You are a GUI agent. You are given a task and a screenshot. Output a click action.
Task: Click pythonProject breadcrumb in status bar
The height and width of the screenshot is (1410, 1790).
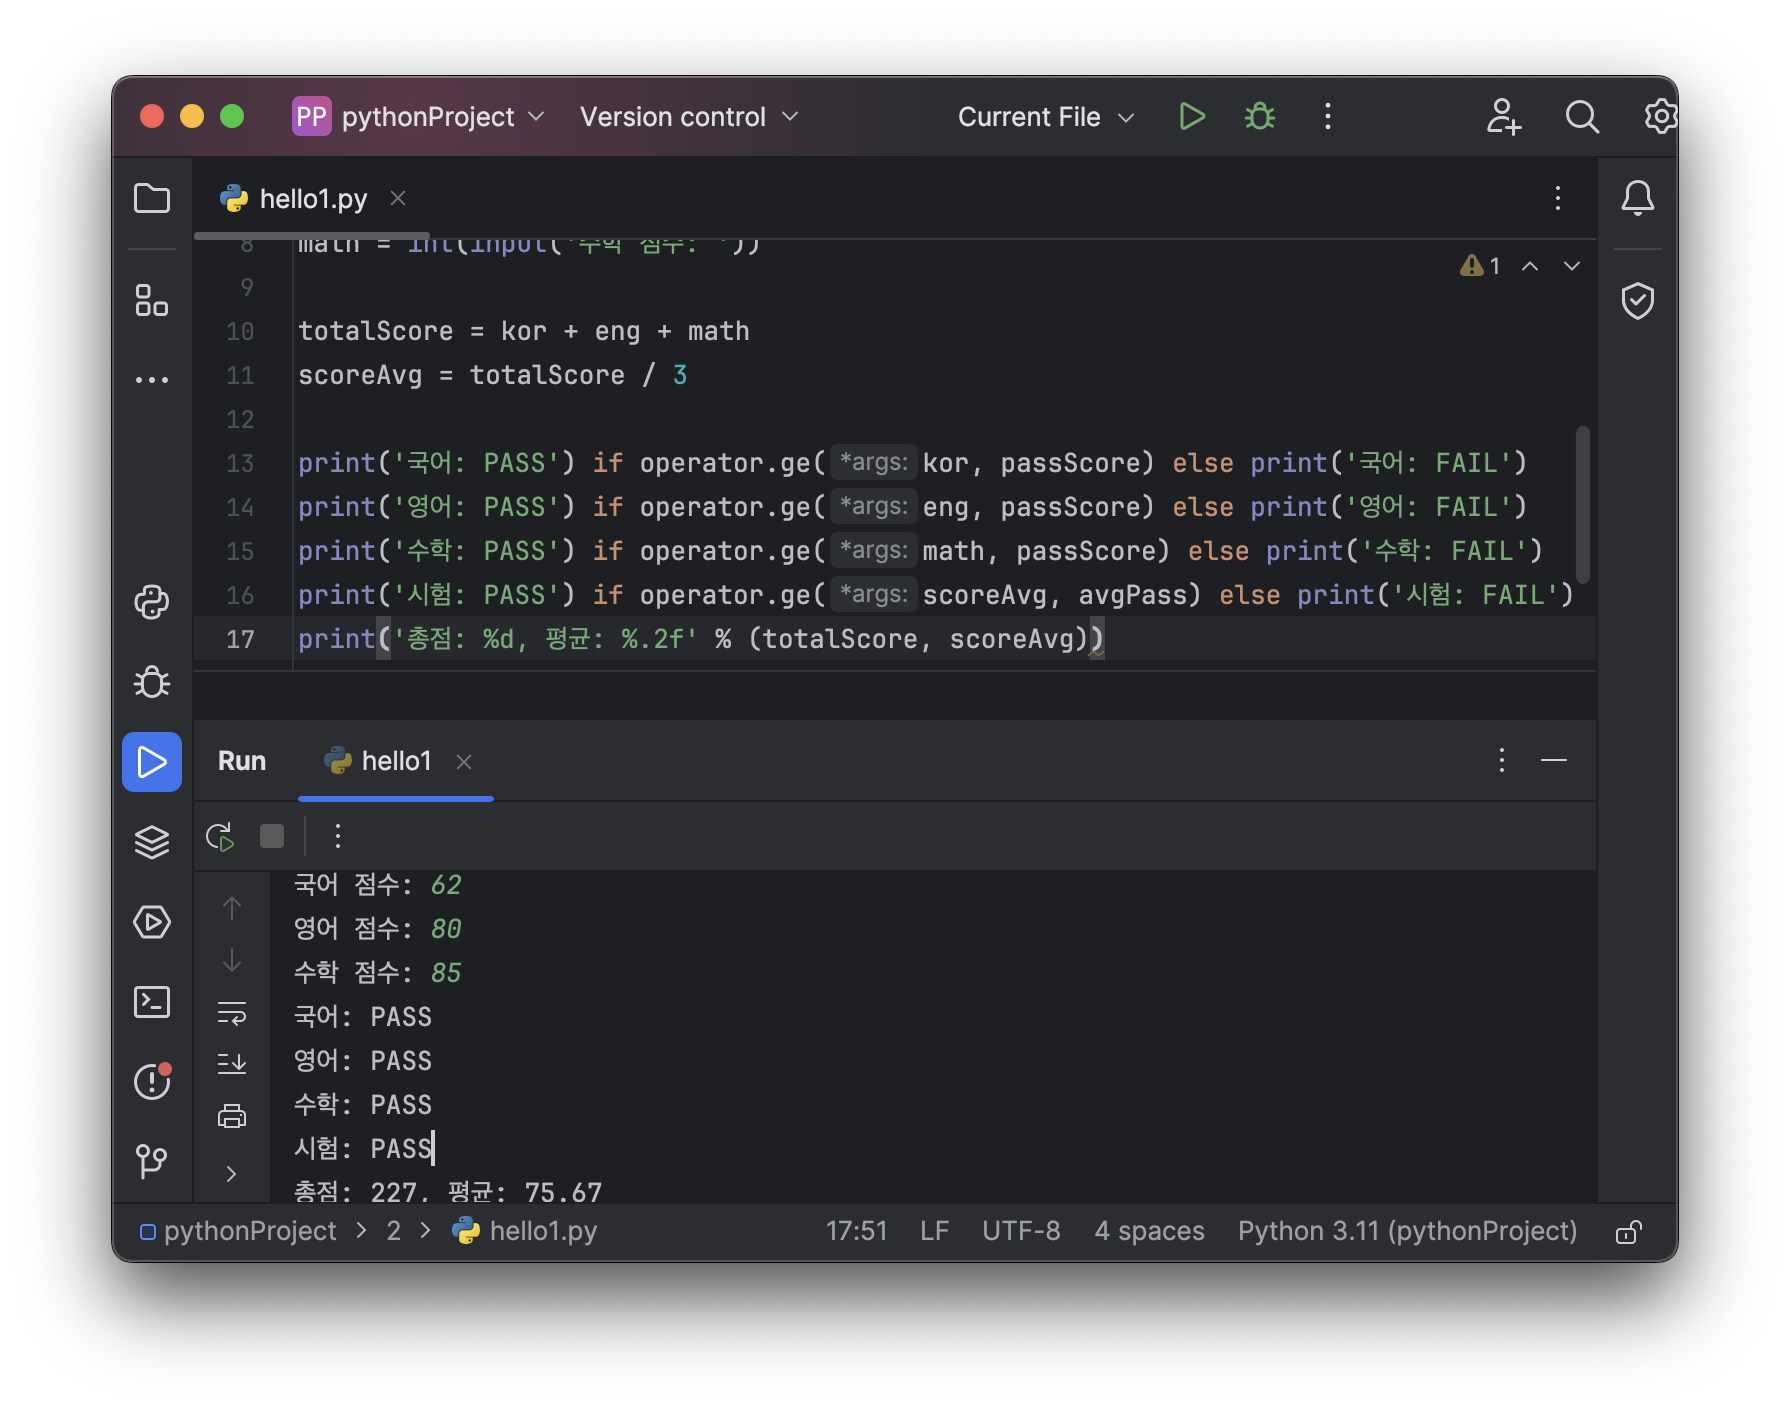[238, 1231]
